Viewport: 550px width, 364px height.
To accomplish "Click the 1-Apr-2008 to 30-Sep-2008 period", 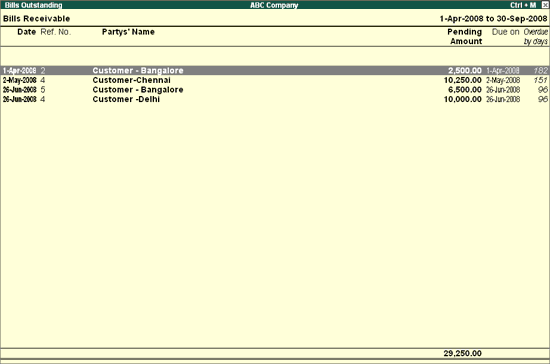I will point(494,19).
